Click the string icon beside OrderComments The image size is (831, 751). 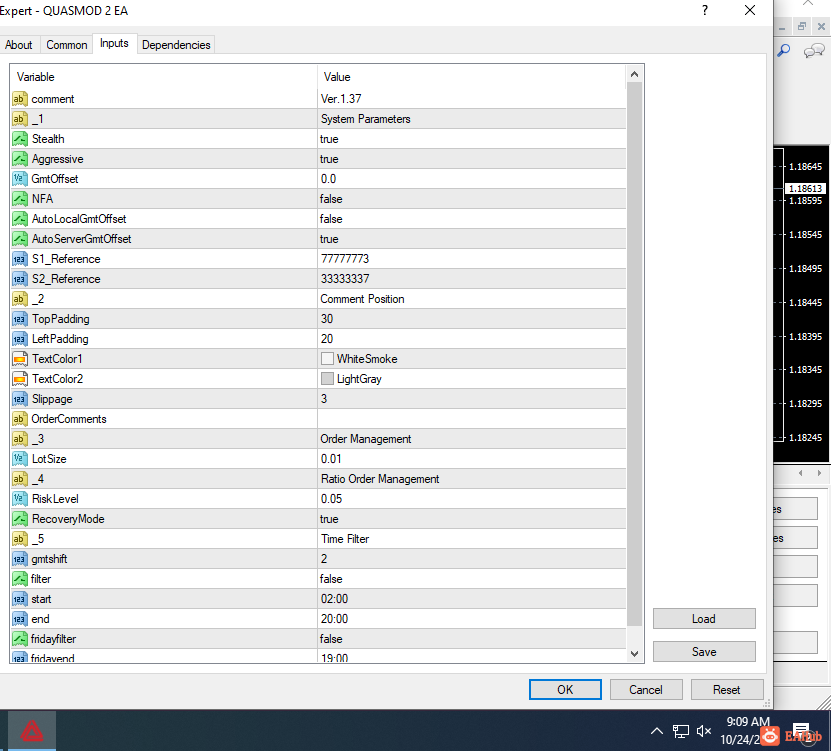(20, 419)
